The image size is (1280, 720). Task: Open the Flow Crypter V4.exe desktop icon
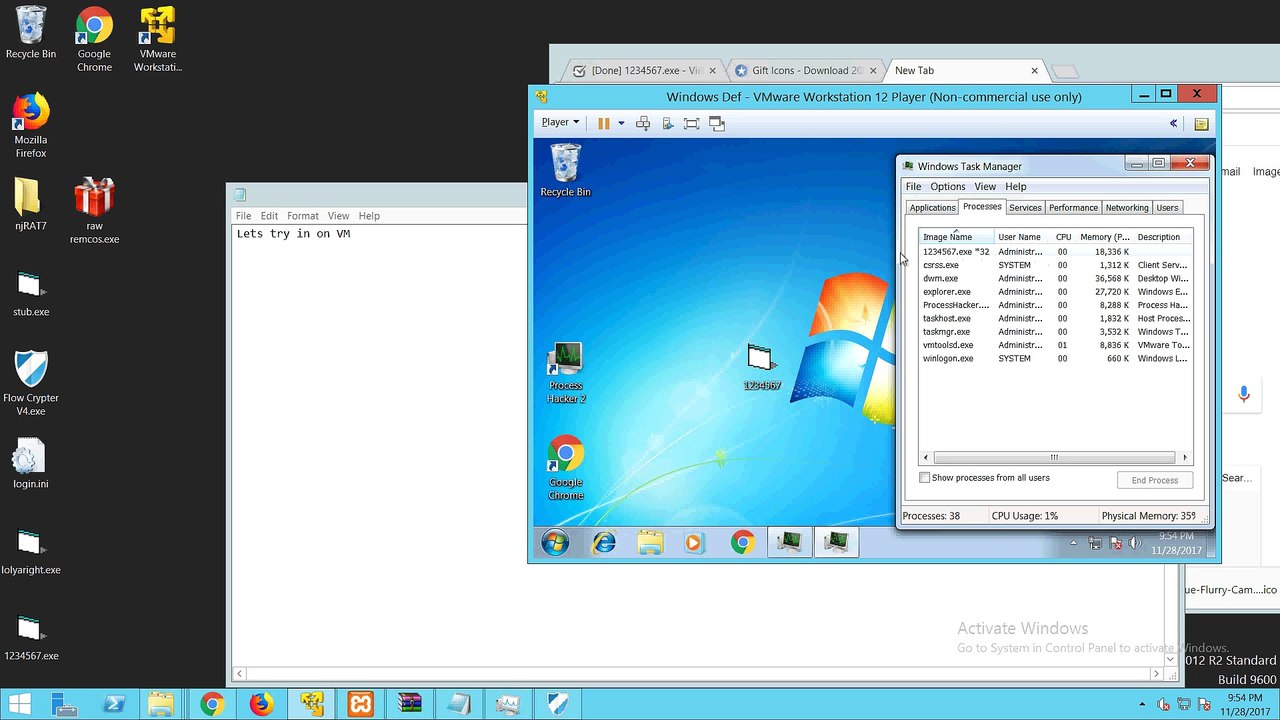31,383
